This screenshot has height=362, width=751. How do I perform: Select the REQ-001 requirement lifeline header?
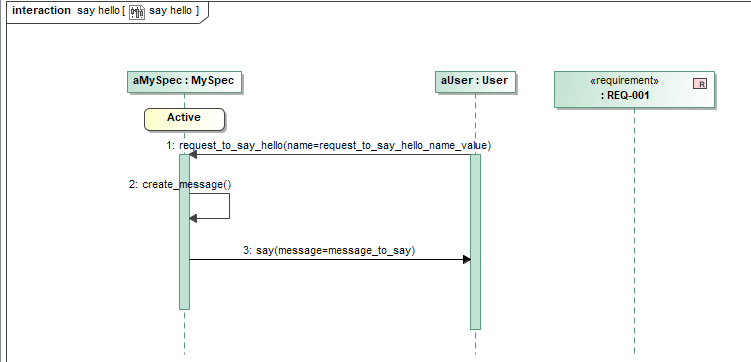pyautogui.click(x=634, y=89)
